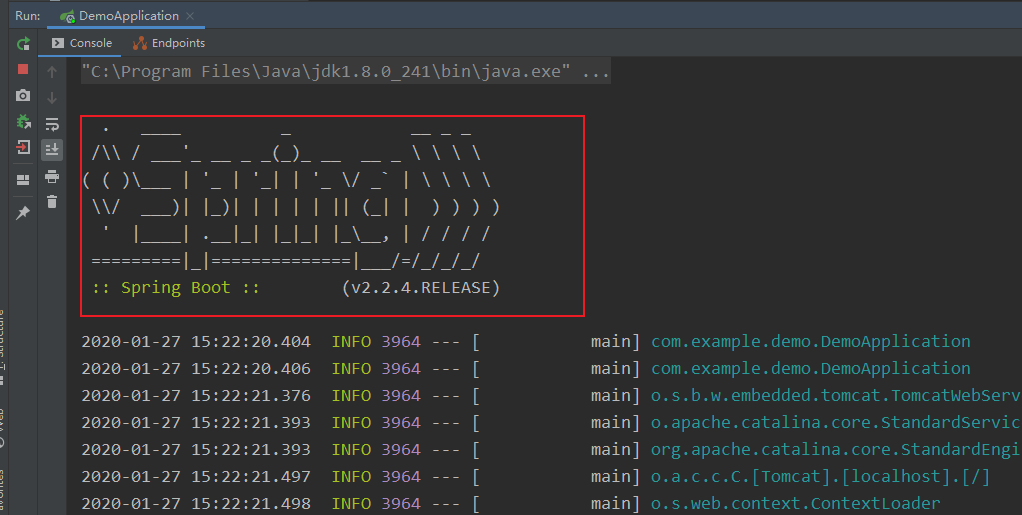Print console output with the printer icon

(52, 176)
